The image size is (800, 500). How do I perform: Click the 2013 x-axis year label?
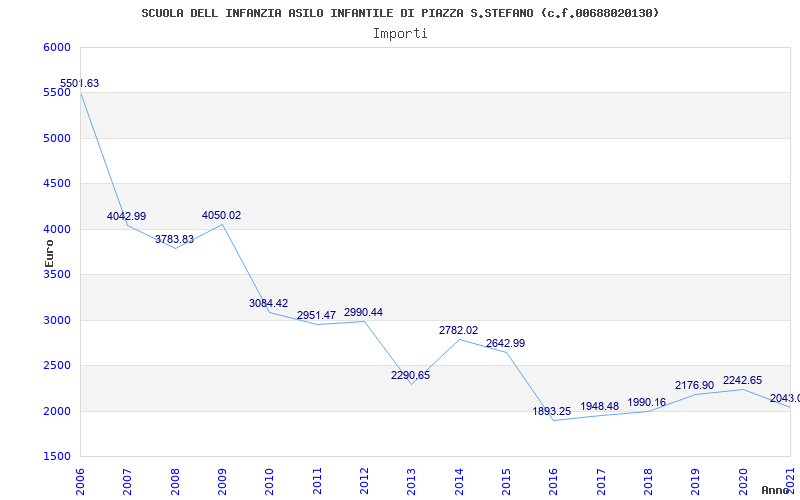[x=411, y=482]
